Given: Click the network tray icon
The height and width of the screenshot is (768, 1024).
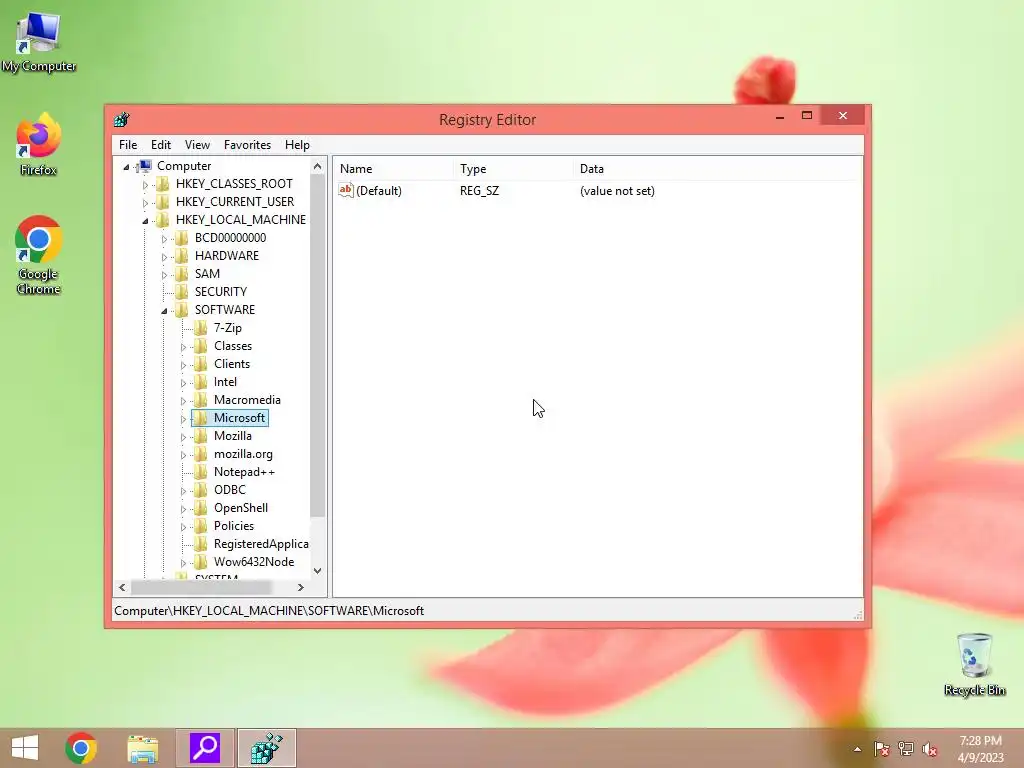Looking at the screenshot, I should pyautogui.click(x=906, y=749).
